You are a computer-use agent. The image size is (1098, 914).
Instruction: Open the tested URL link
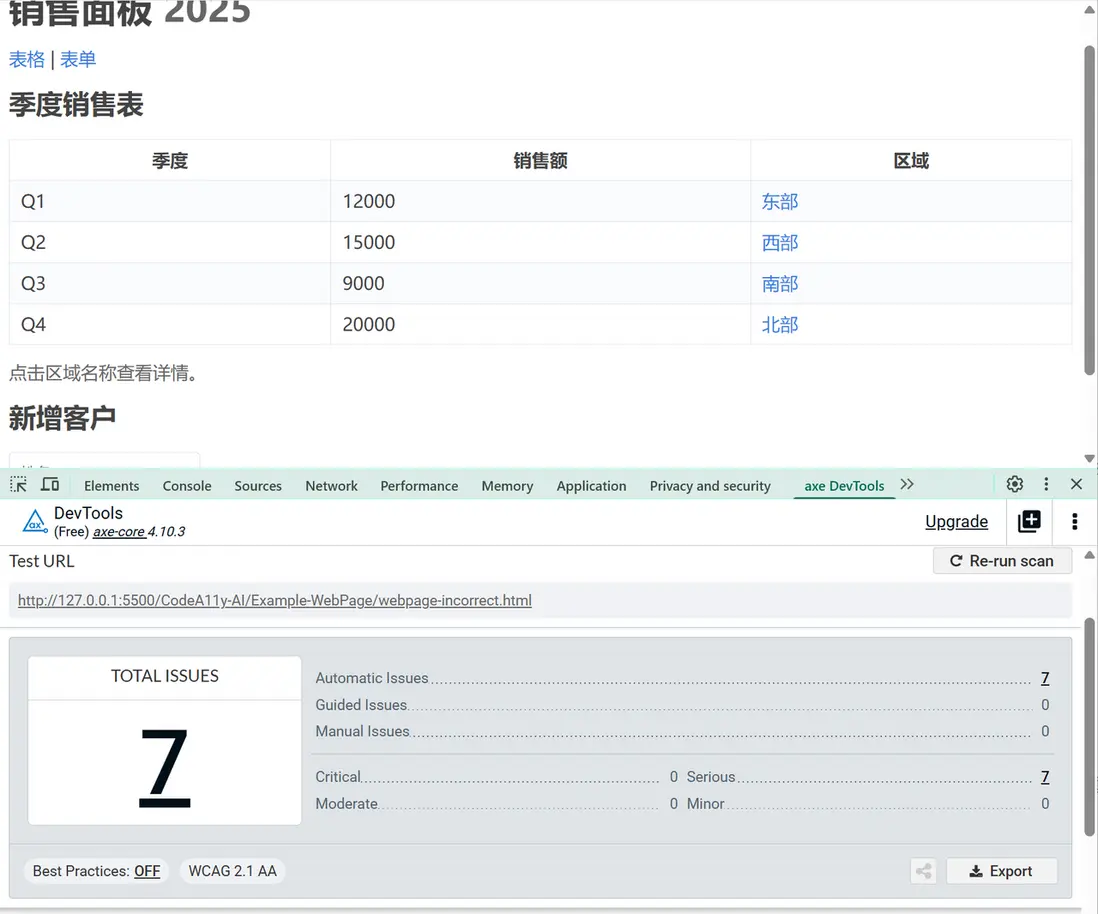point(274,600)
